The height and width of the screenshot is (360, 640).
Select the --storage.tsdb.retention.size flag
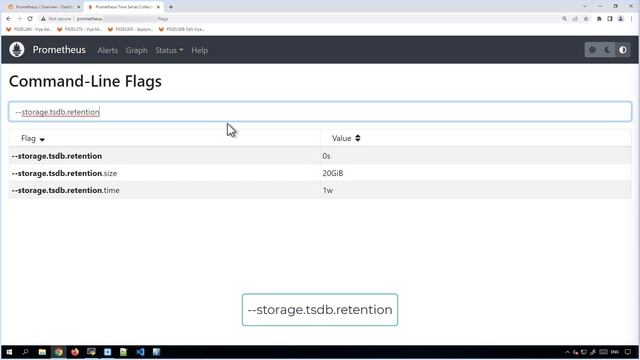click(x=64, y=173)
